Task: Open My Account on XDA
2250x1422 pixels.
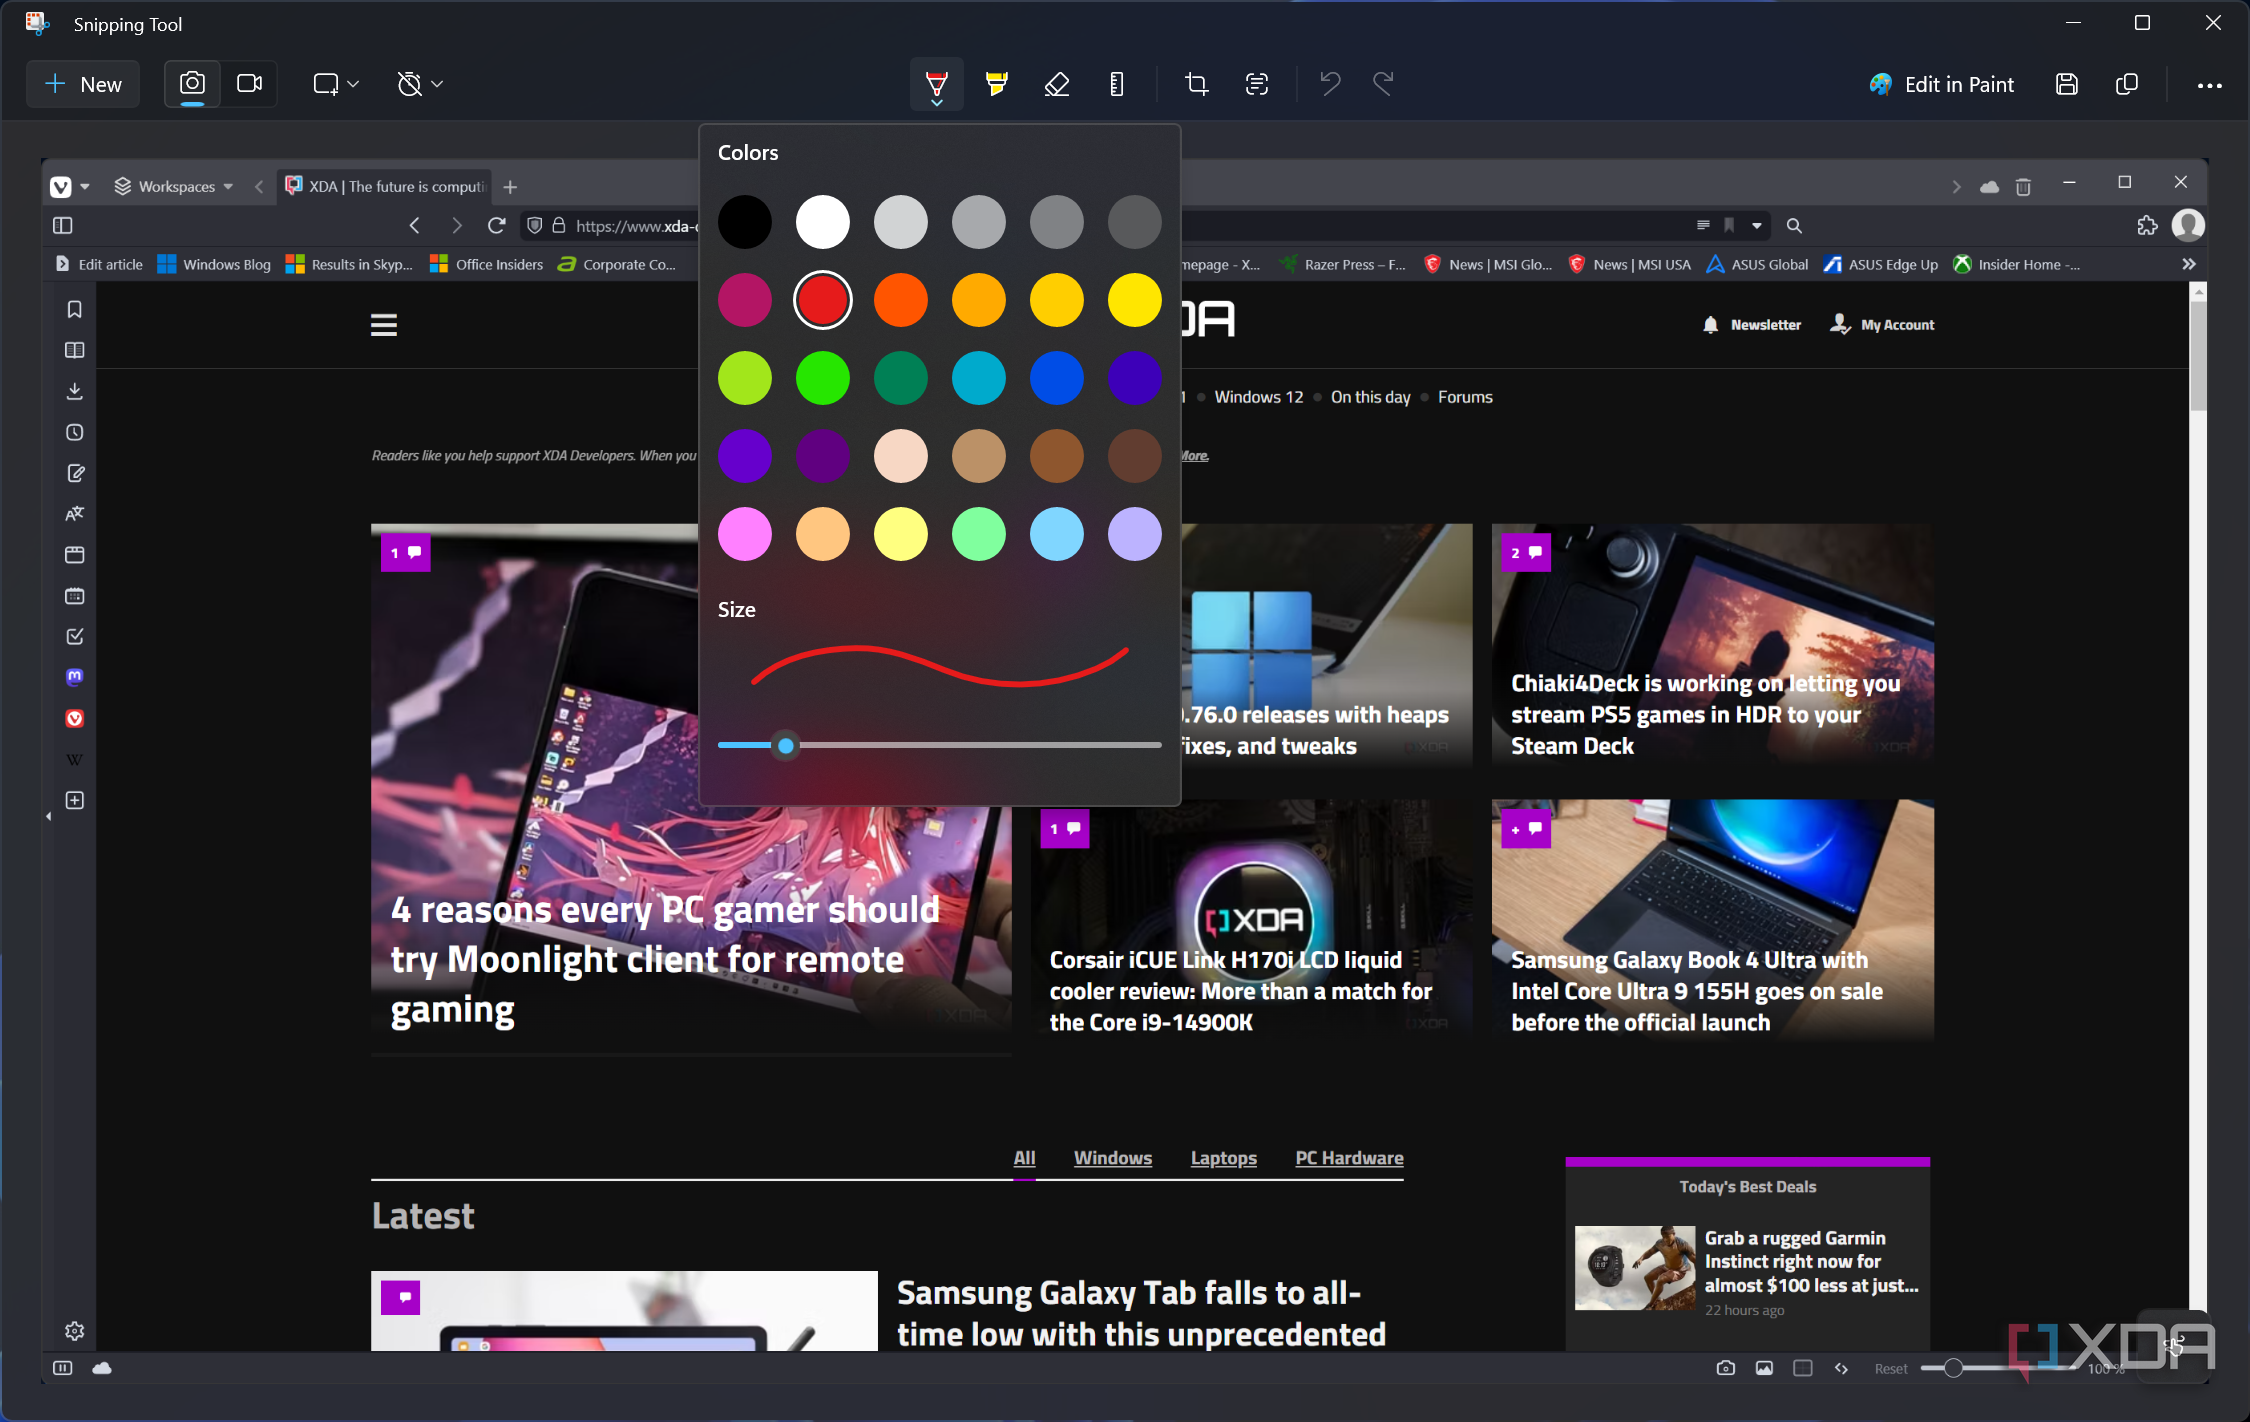Action: click(x=1882, y=325)
